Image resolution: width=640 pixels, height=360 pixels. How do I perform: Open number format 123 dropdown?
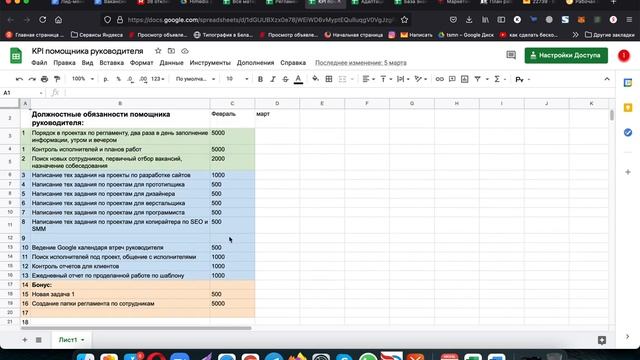158,79
